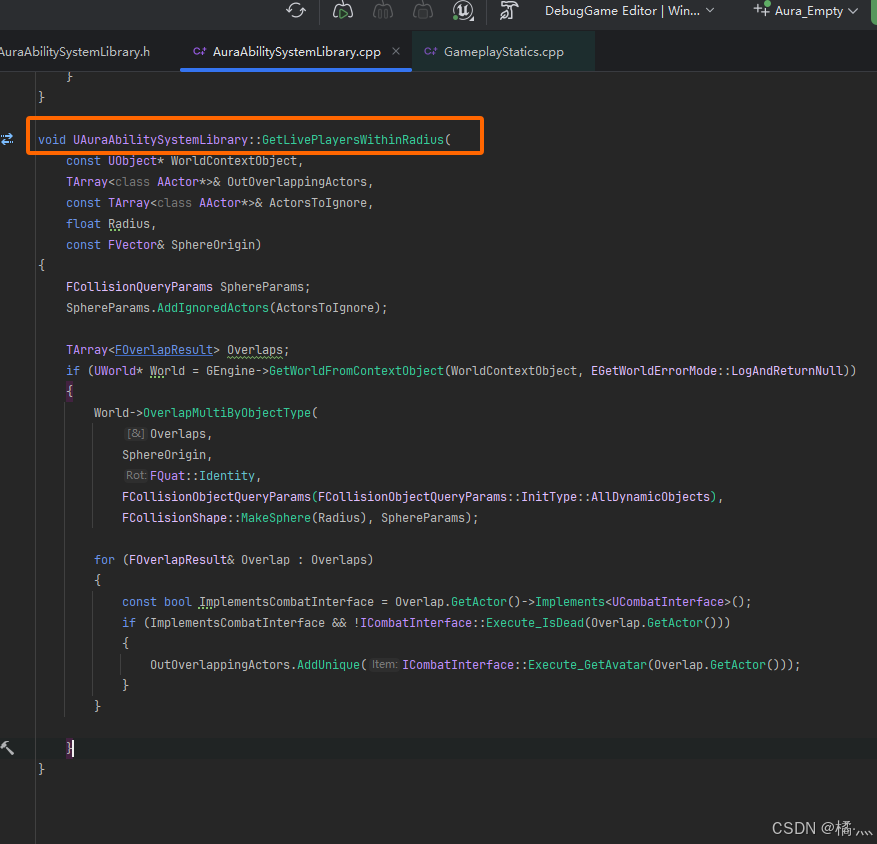Viewport: 877px width, 844px height.
Task: Click the [&] inlay hint before Overlaps
Action: click(135, 433)
